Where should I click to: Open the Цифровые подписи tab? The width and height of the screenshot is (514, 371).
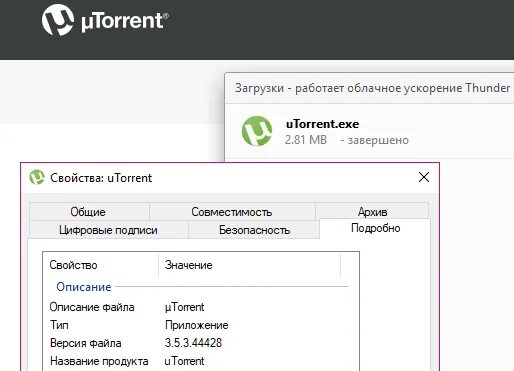coord(108,230)
